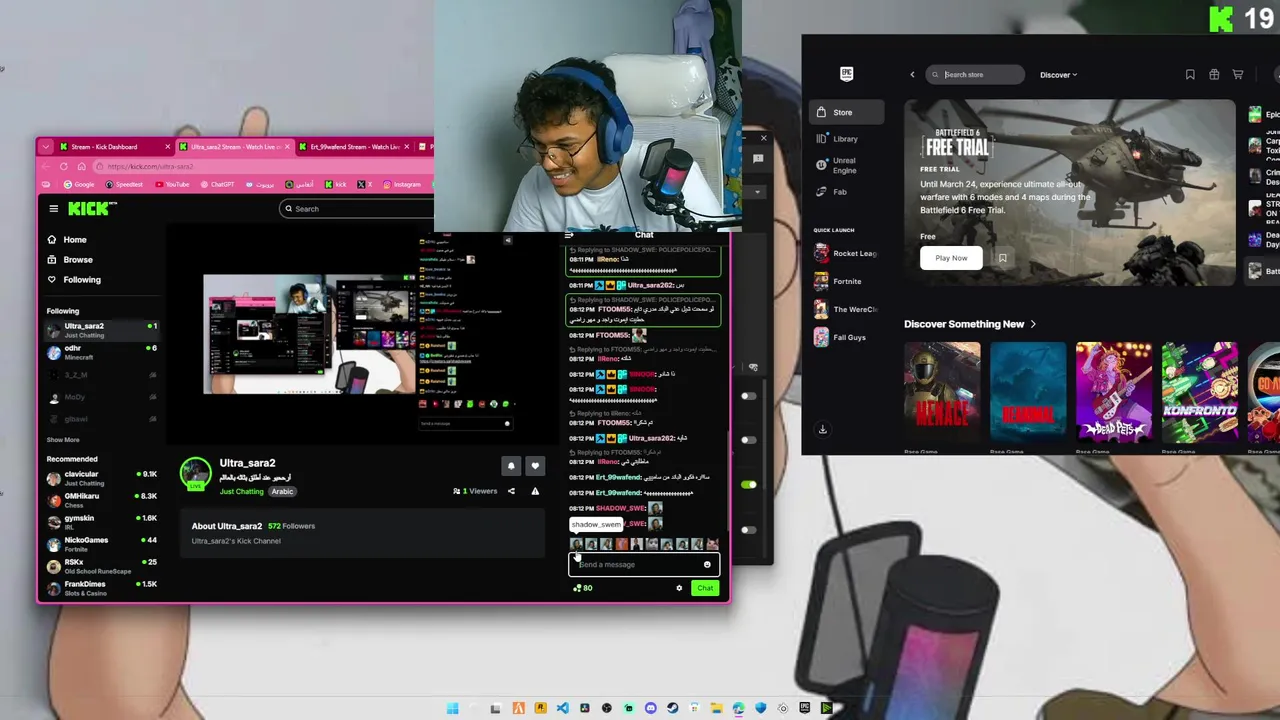
Task: Open Epic downloads icon
Action: point(822,430)
